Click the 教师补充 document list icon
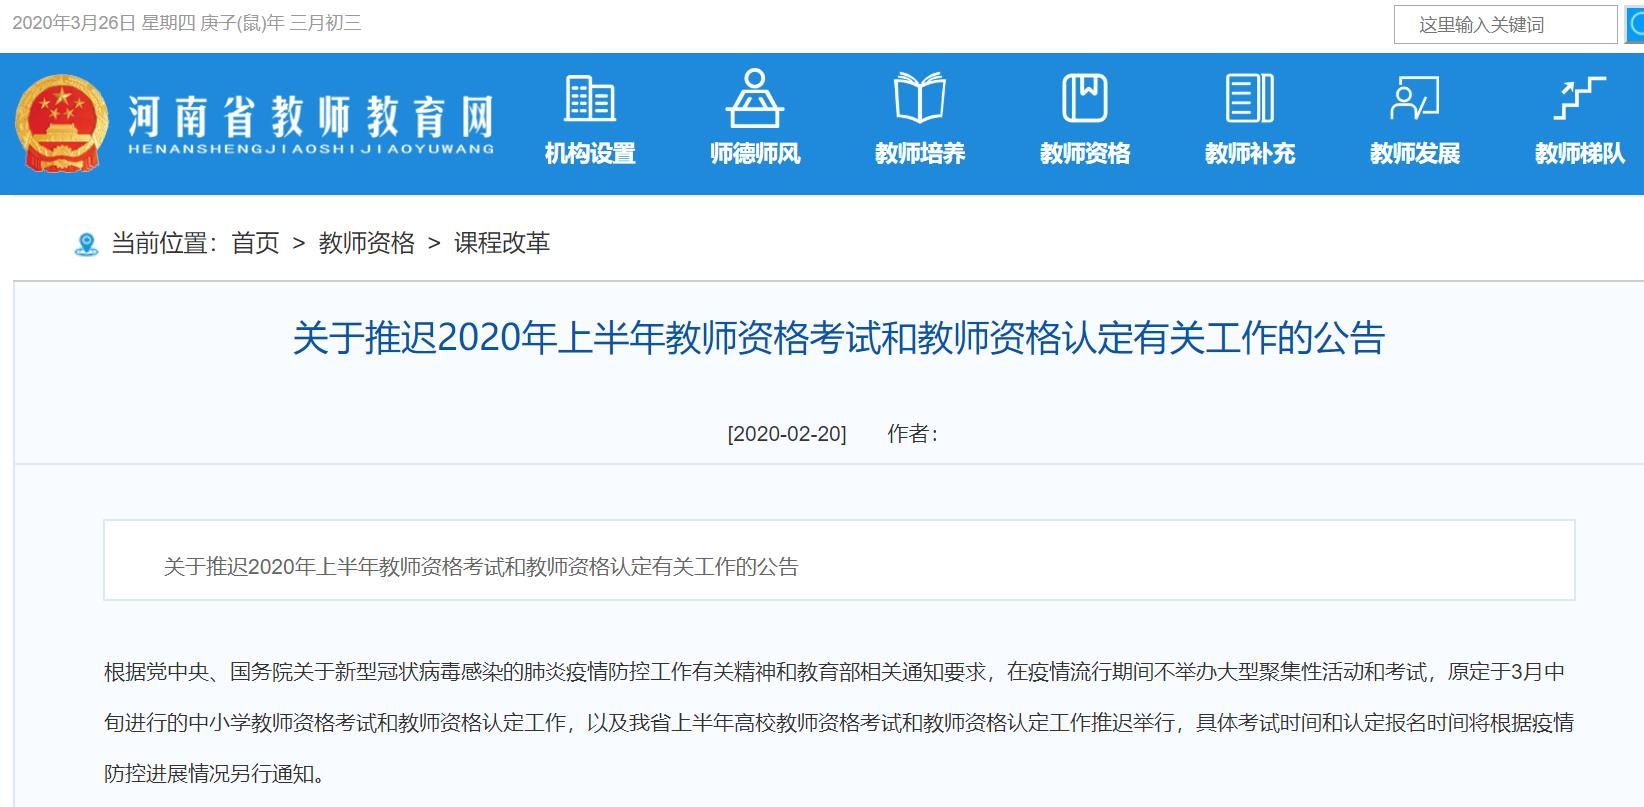 pos(1250,98)
